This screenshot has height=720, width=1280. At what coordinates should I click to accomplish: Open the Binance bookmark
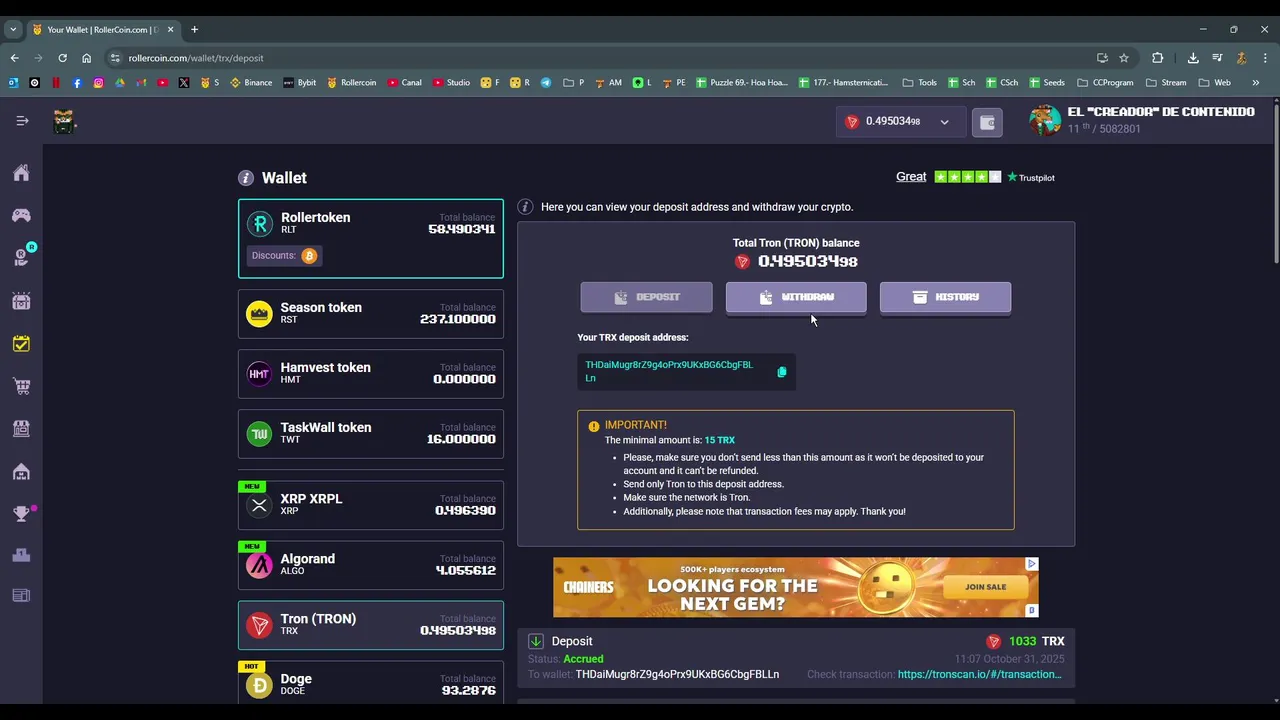(x=251, y=83)
